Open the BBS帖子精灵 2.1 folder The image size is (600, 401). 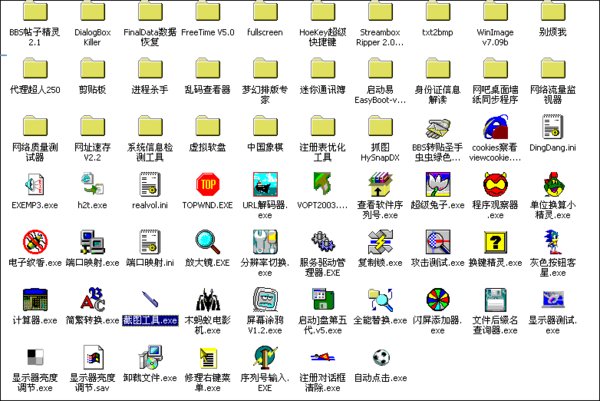click(35, 11)
